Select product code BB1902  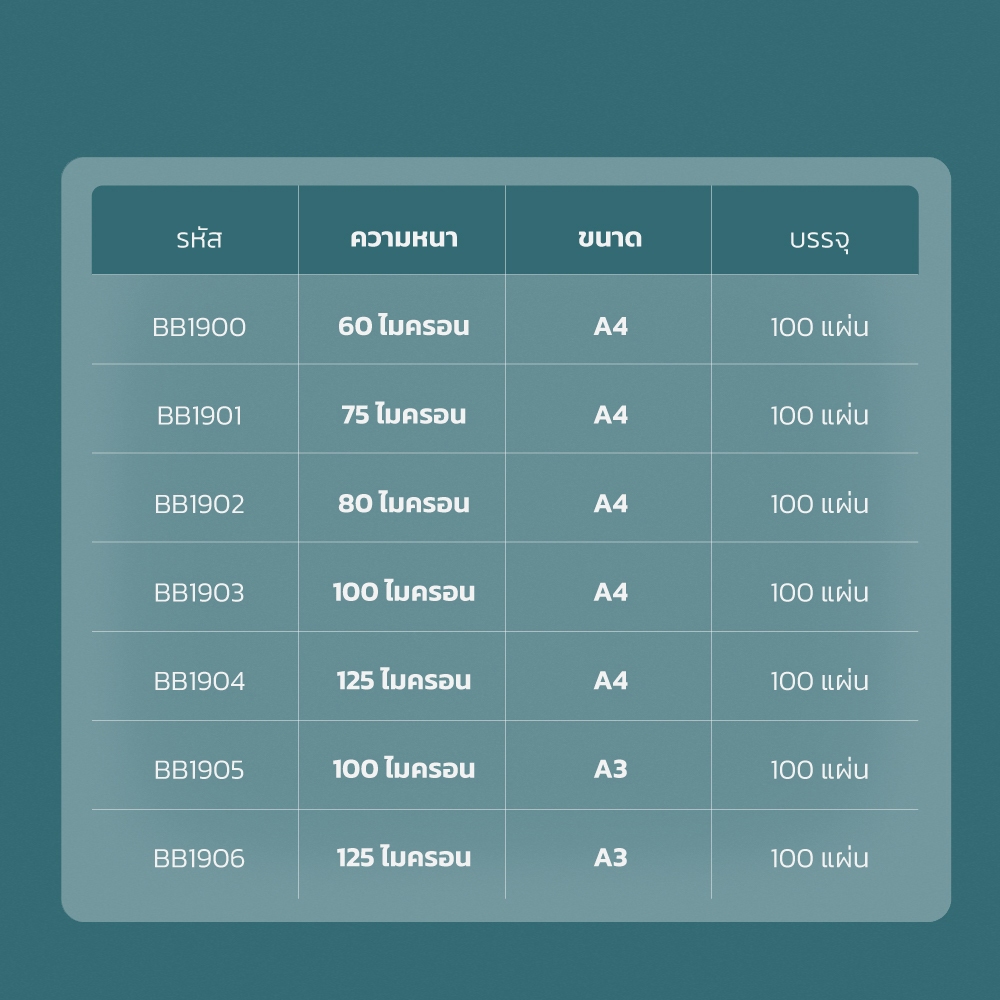[x=199, y=504]
